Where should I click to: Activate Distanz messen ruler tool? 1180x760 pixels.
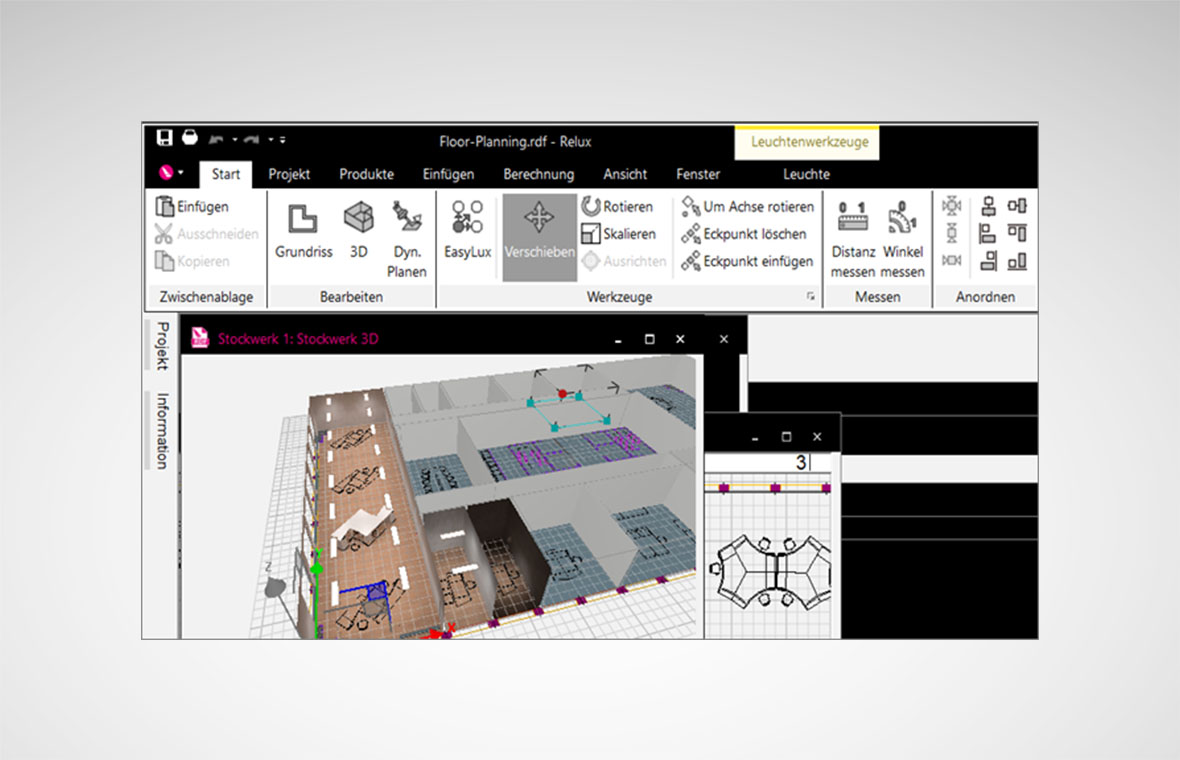tap(853, 239)
